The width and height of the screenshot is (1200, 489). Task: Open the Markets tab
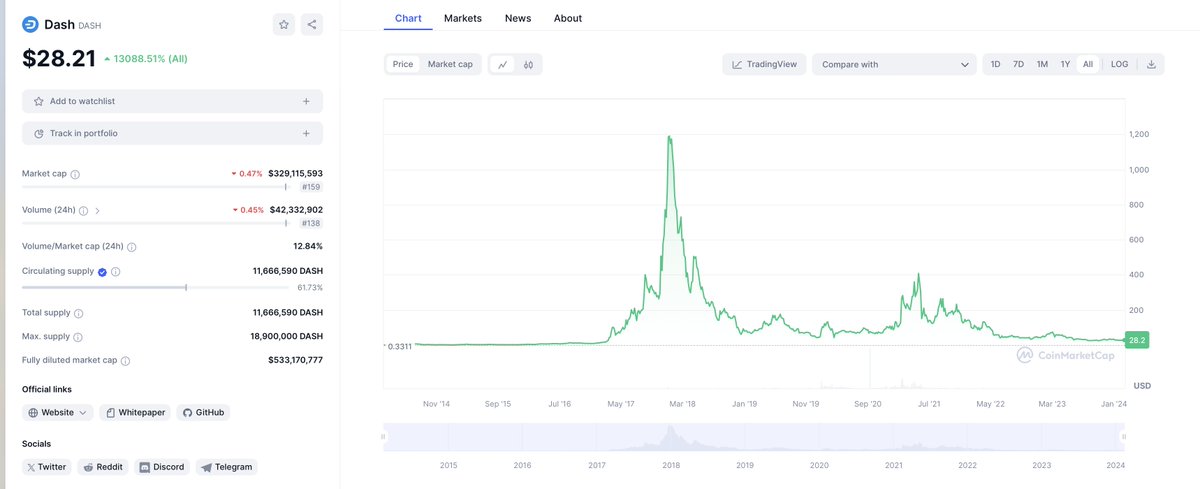[463, 18]
